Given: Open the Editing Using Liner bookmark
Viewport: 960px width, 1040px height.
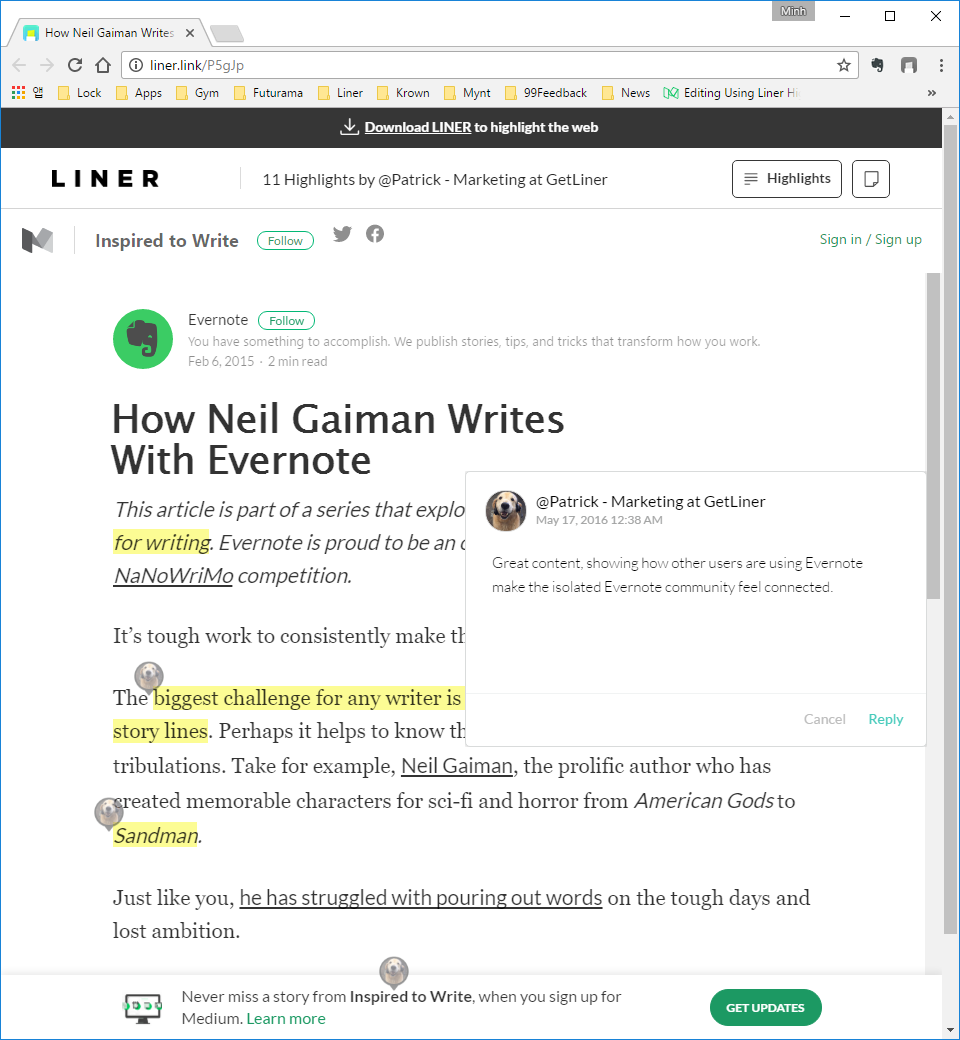Looking at the screenshot, I should pos(731,93).
